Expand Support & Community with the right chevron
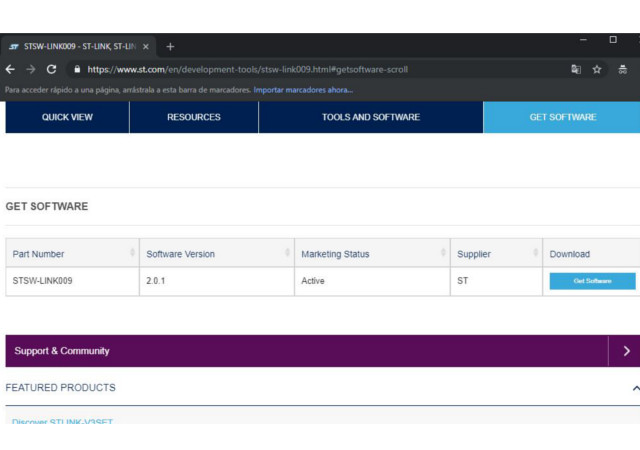 point(627,351)
